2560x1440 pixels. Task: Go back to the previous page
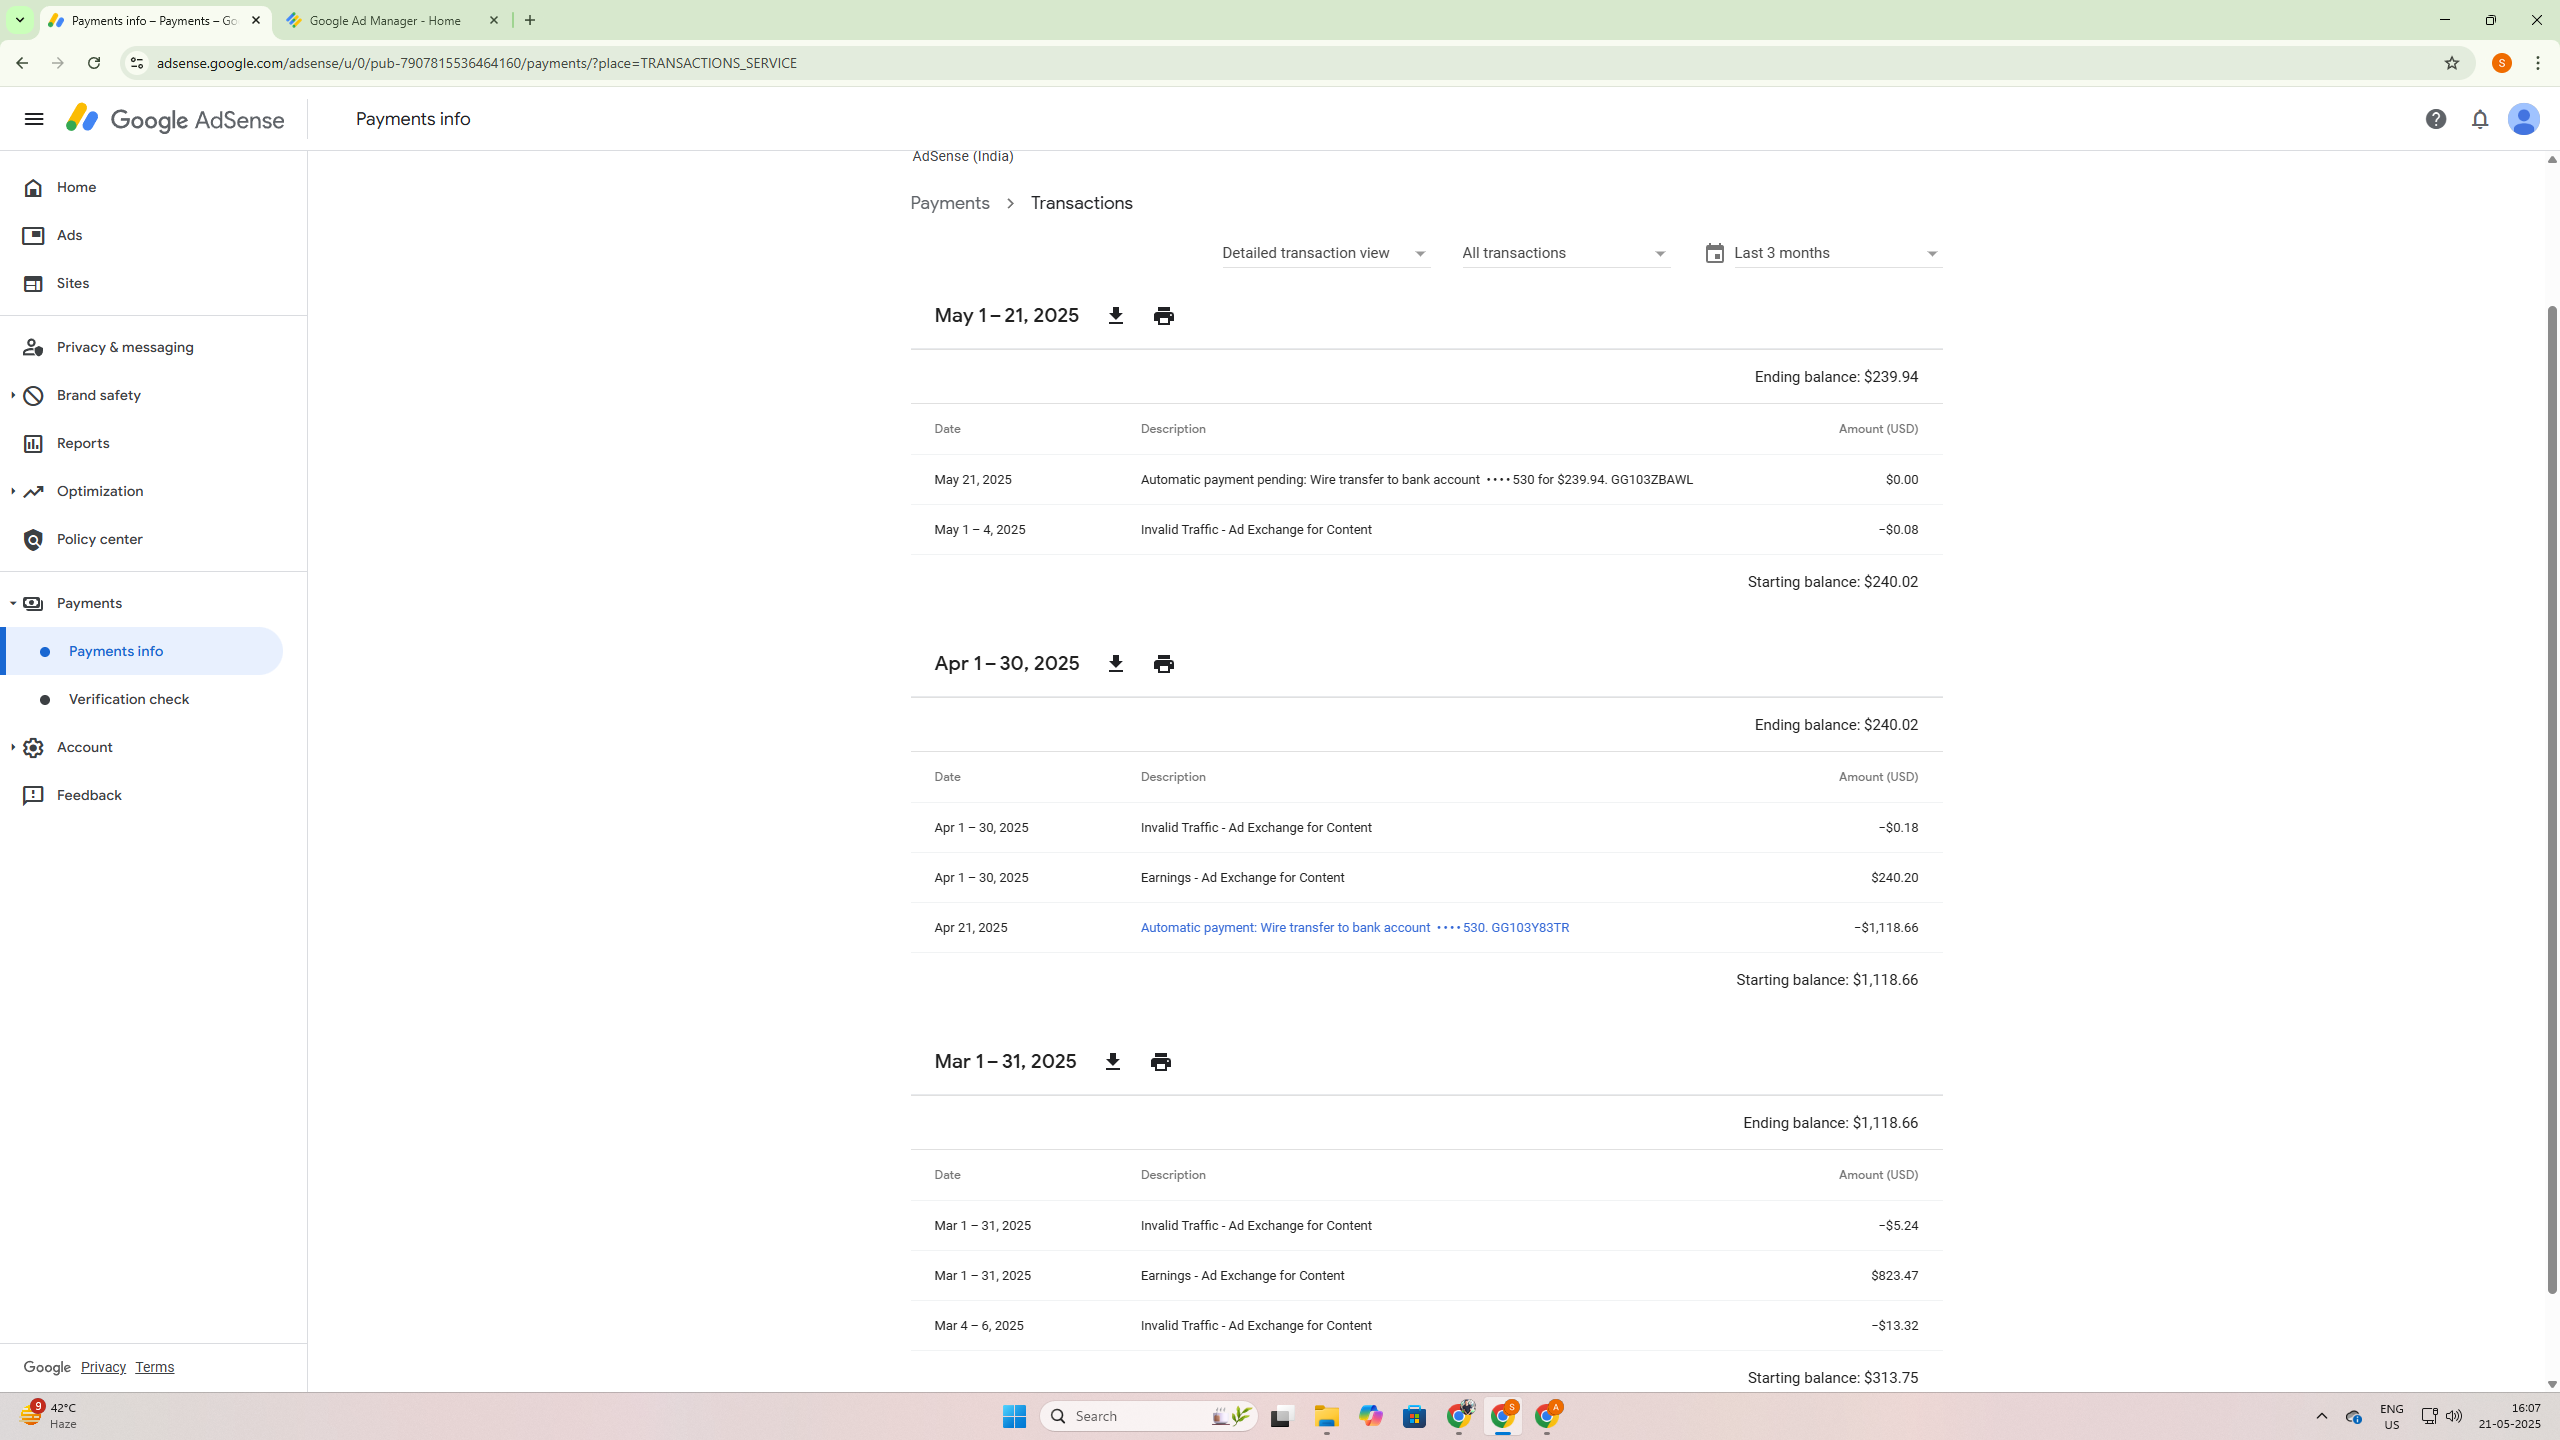(x=21, y=63)
